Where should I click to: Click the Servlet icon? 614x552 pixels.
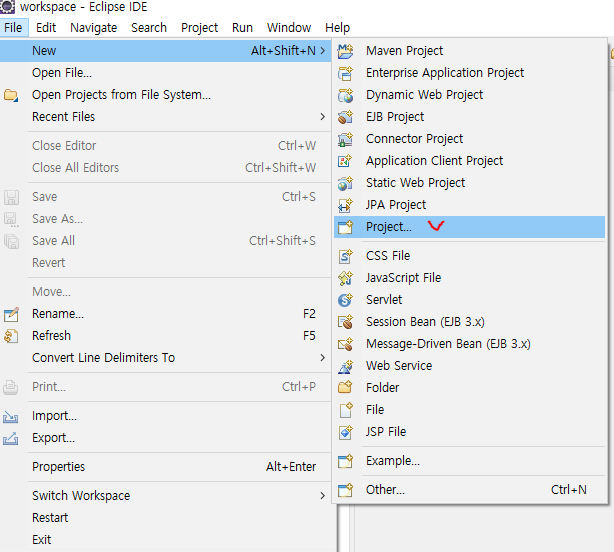[x=345, y=300]
